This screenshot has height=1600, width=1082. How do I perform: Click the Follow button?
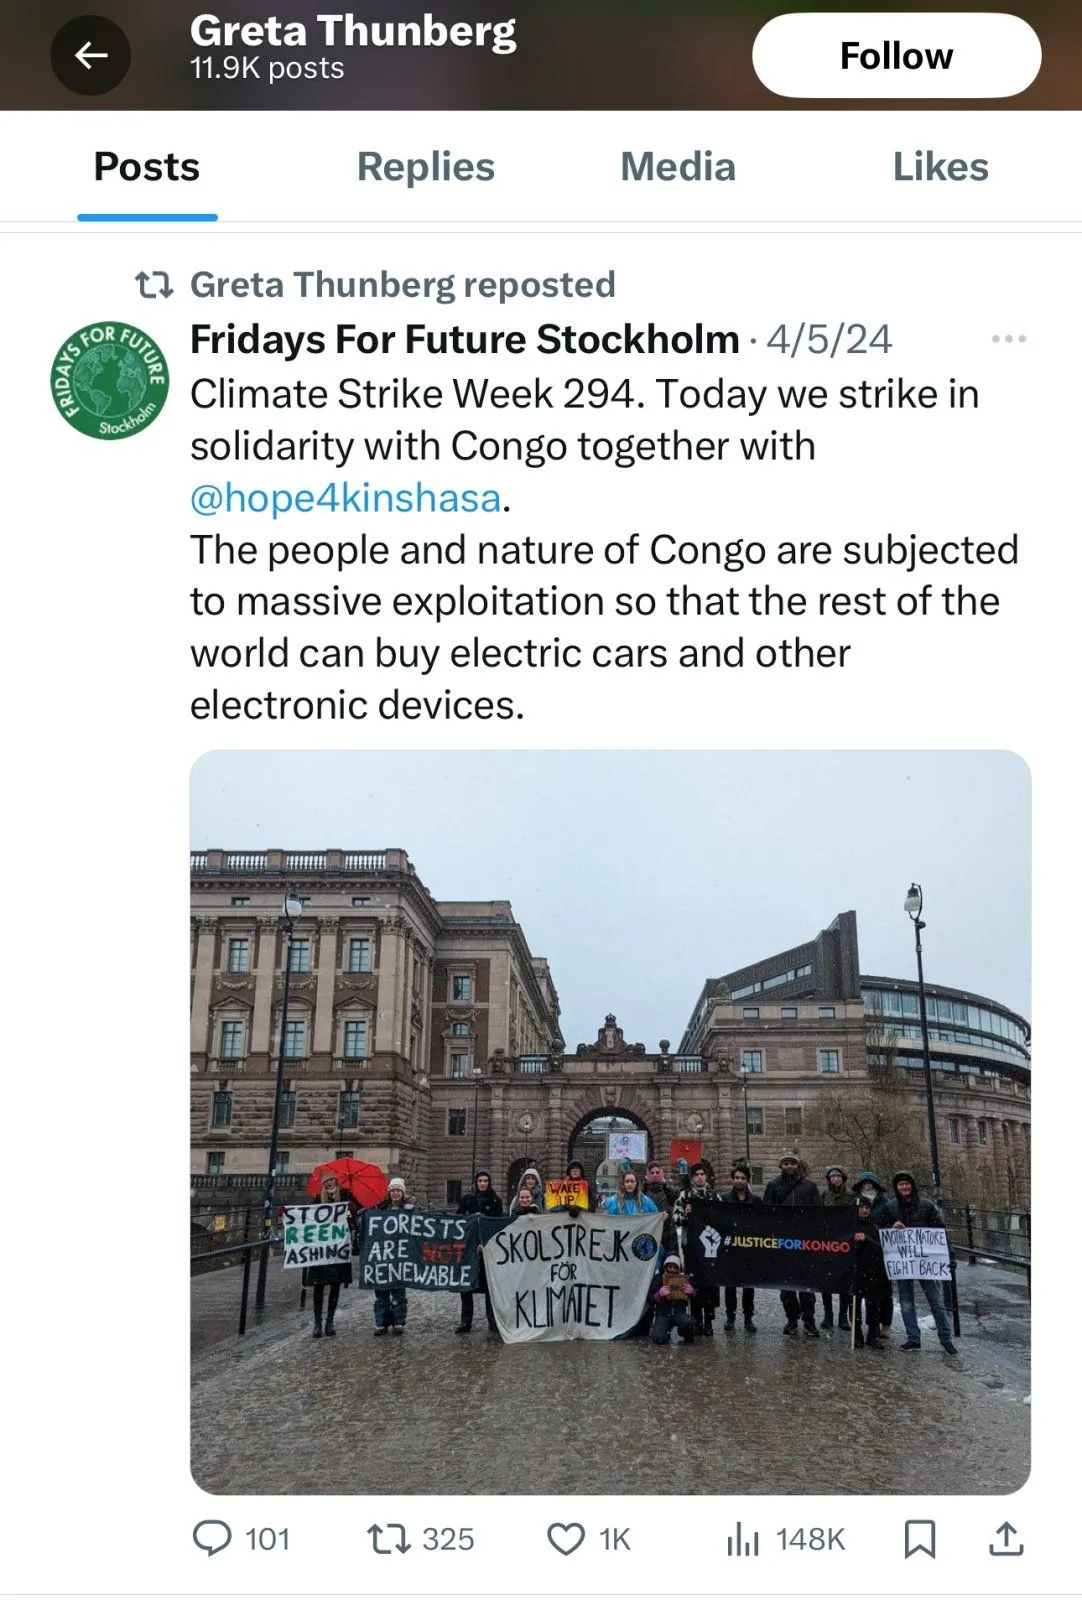(x=896, y=56)
